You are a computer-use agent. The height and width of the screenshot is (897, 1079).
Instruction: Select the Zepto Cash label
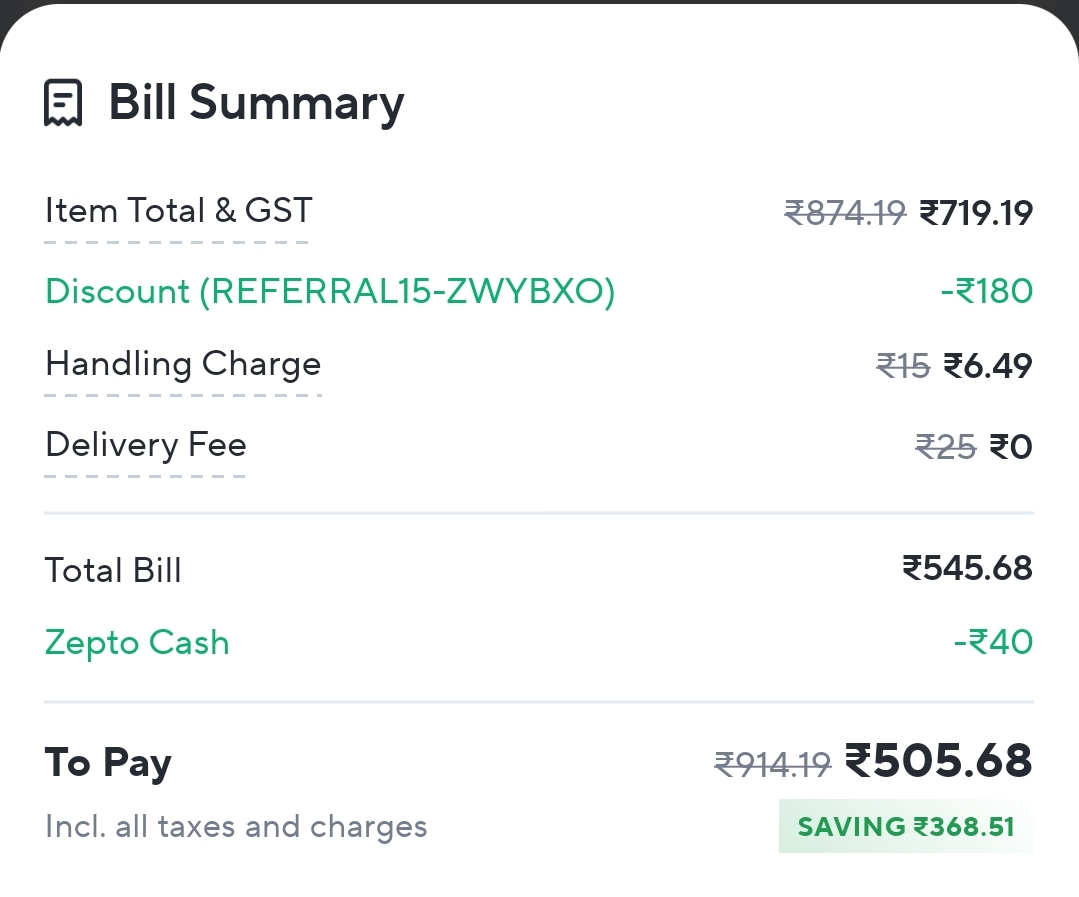click(x=137, y=642)
